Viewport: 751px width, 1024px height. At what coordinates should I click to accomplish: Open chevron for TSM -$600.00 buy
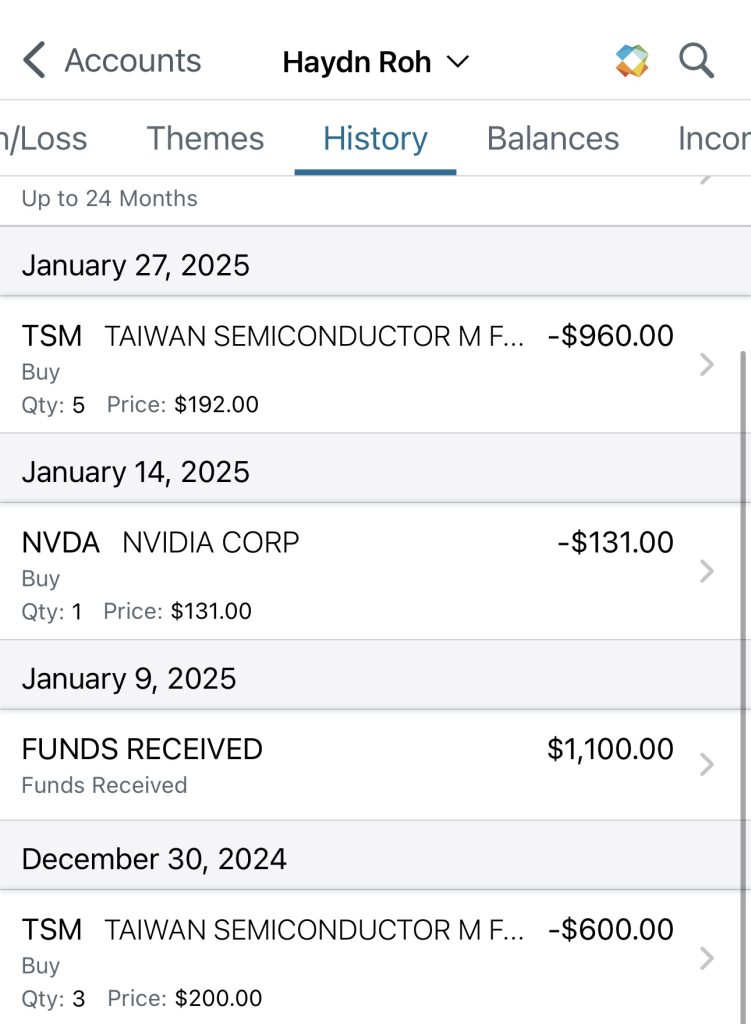[707, 959]
